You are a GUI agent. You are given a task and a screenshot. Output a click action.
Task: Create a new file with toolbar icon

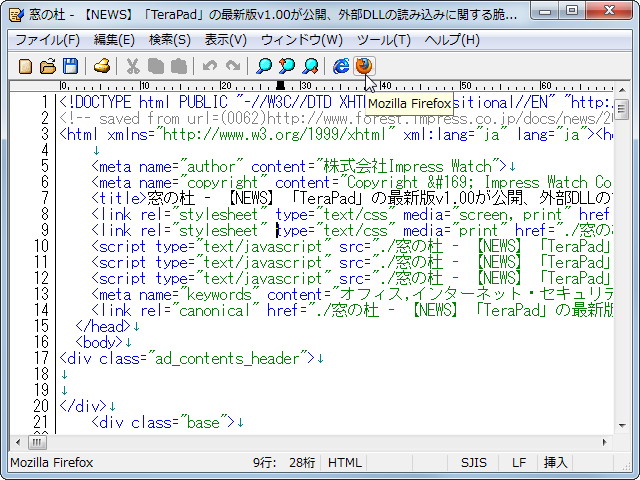(25, 66)
